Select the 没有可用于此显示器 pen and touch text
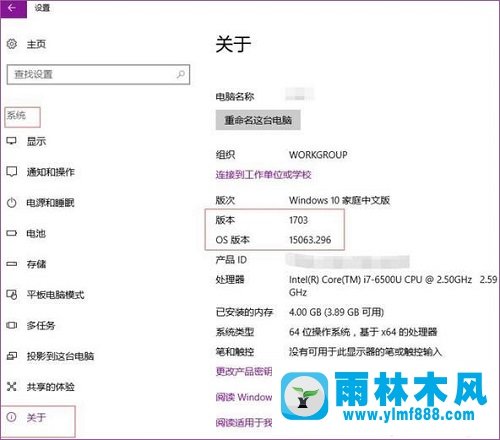The width and height of the screenshot is (500, 440). [365, 351]
